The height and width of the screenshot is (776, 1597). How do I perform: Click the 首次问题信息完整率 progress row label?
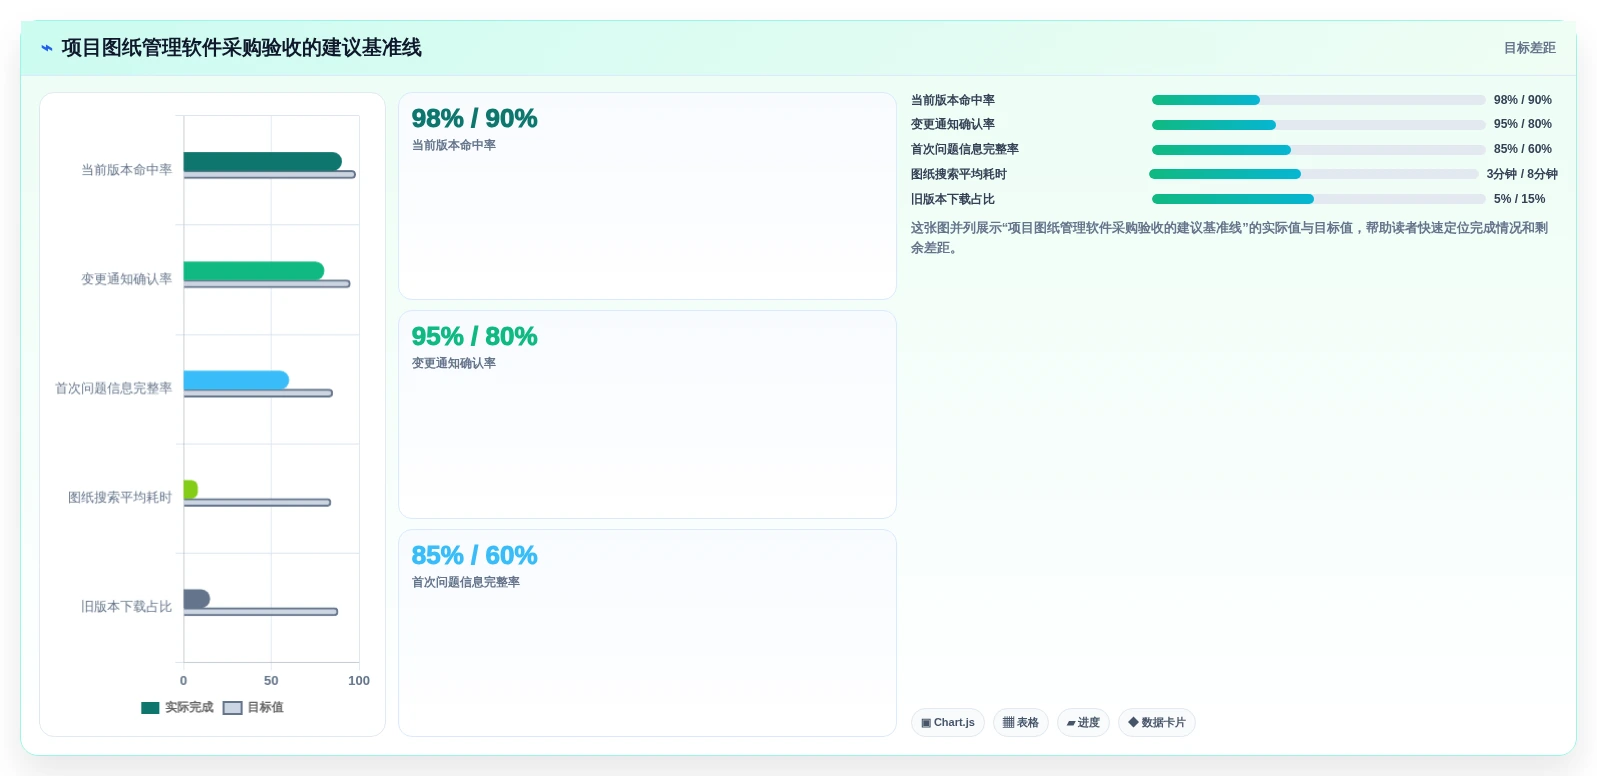tap(965, 149)
